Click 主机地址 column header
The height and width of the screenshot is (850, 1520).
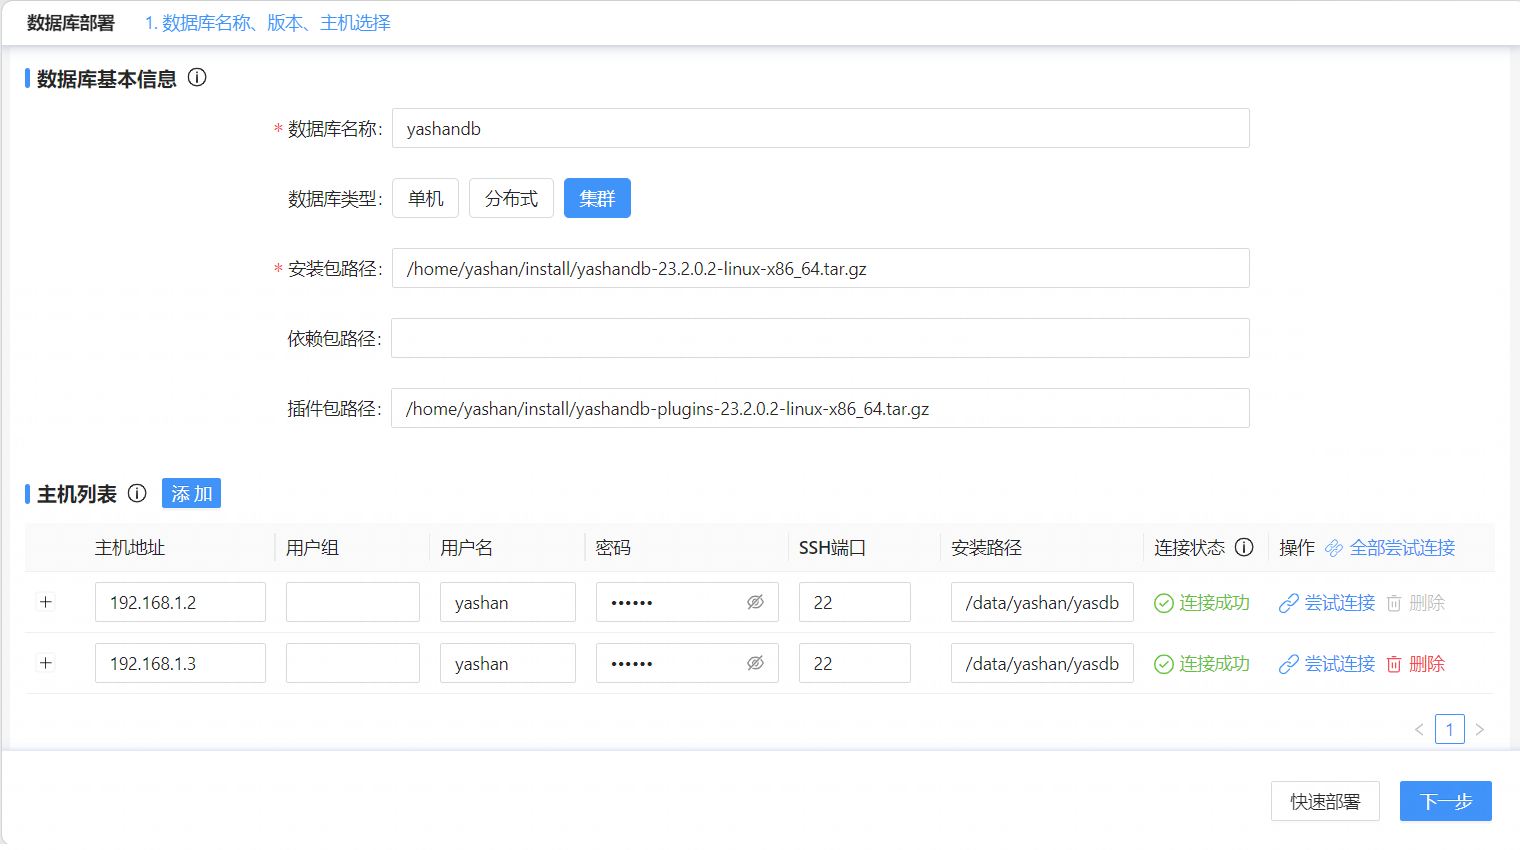[130, 548]
